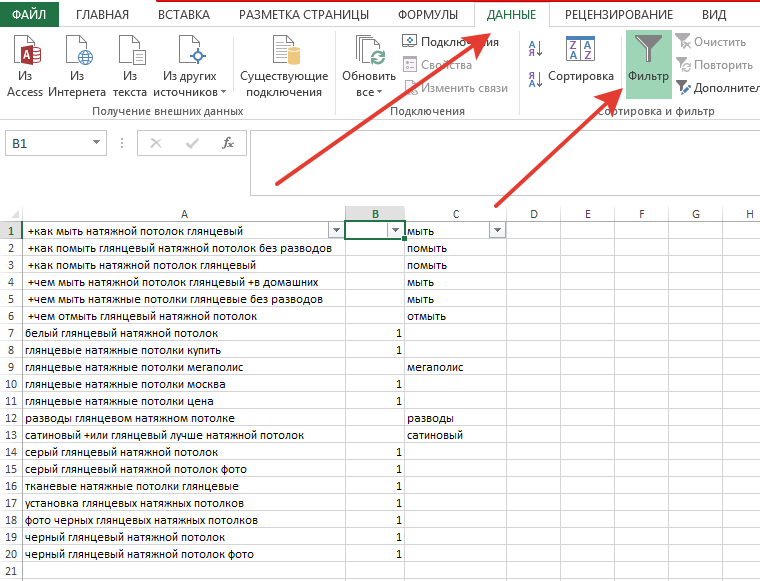
Task: Open the ФАЙЛ tab
Action: [29, 14]
